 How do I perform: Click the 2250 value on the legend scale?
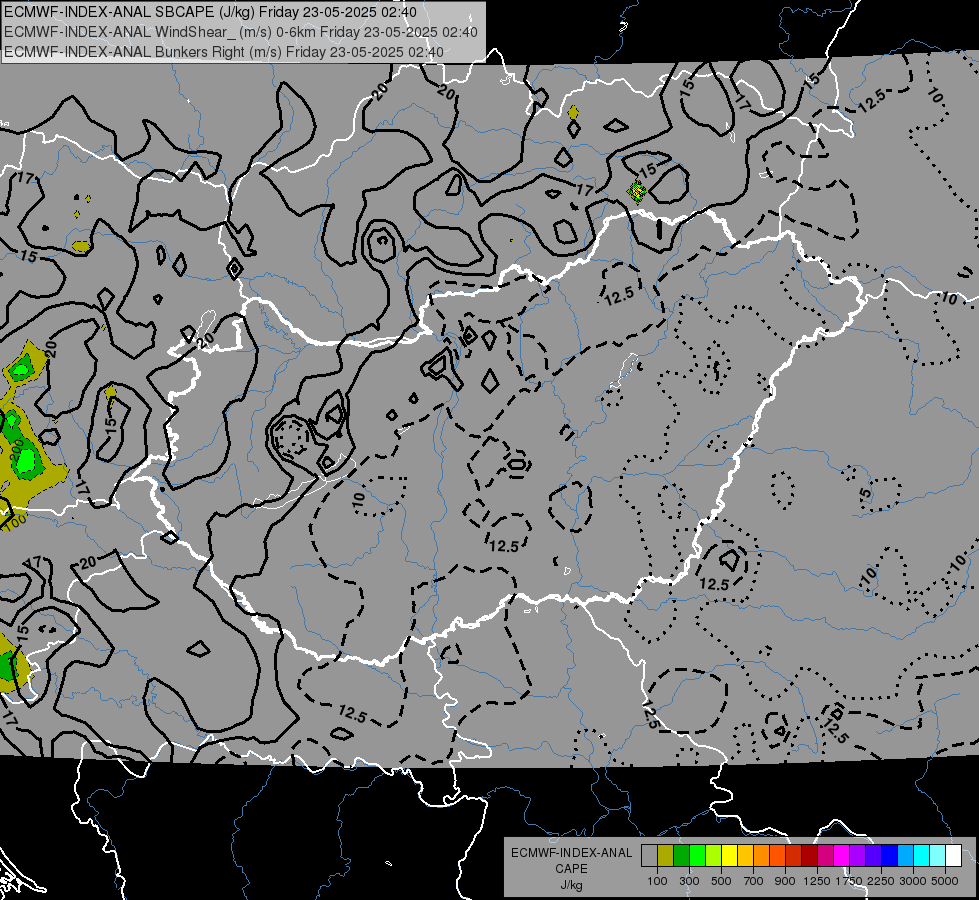880,881
